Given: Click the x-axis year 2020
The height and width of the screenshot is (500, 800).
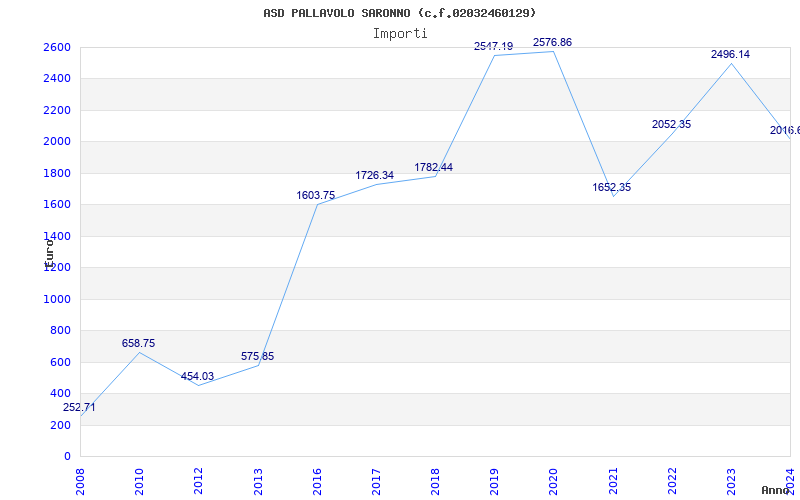Looking at the screenshot, I should click(554, 481).
